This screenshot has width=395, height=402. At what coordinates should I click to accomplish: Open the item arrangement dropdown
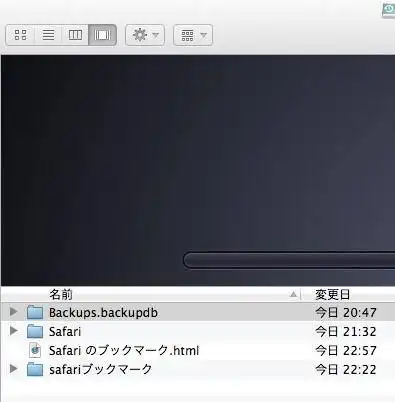coord(193,35)
